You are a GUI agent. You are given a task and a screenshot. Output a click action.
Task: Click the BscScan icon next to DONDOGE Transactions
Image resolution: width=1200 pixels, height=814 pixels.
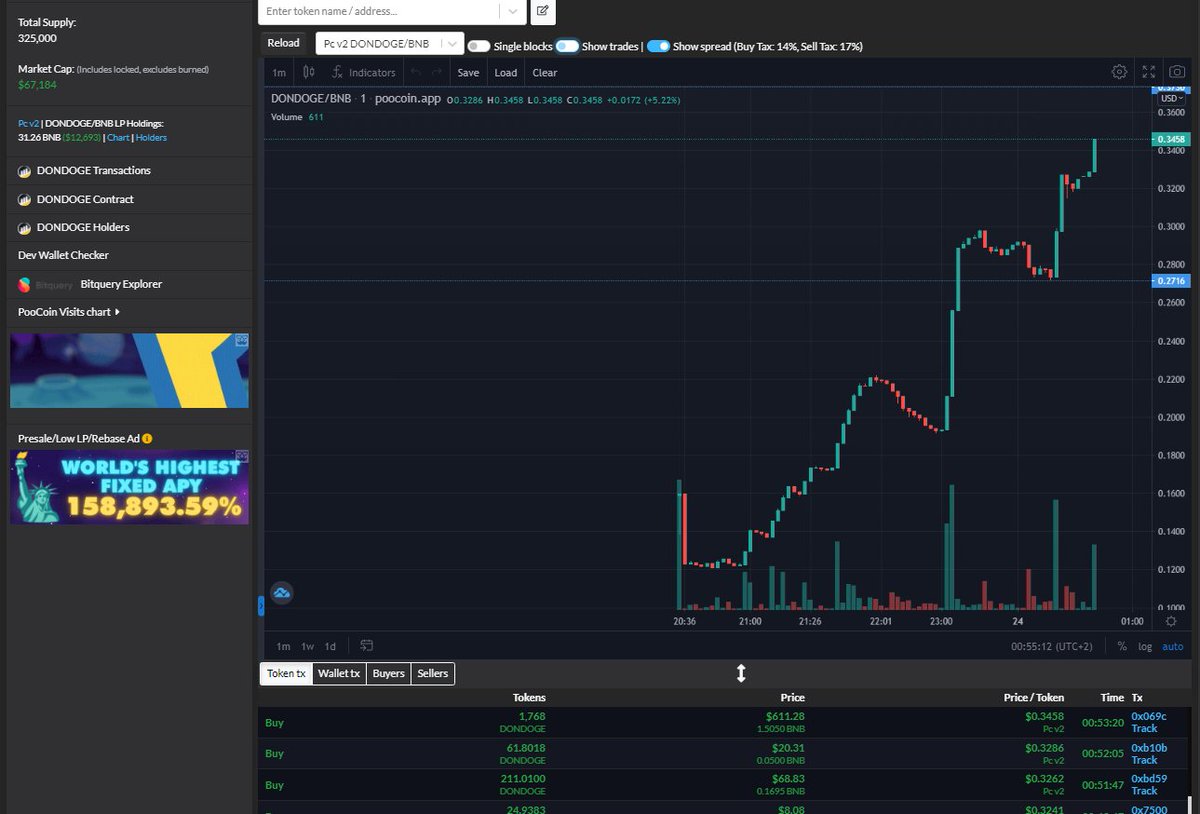click(x=25, y=171)
